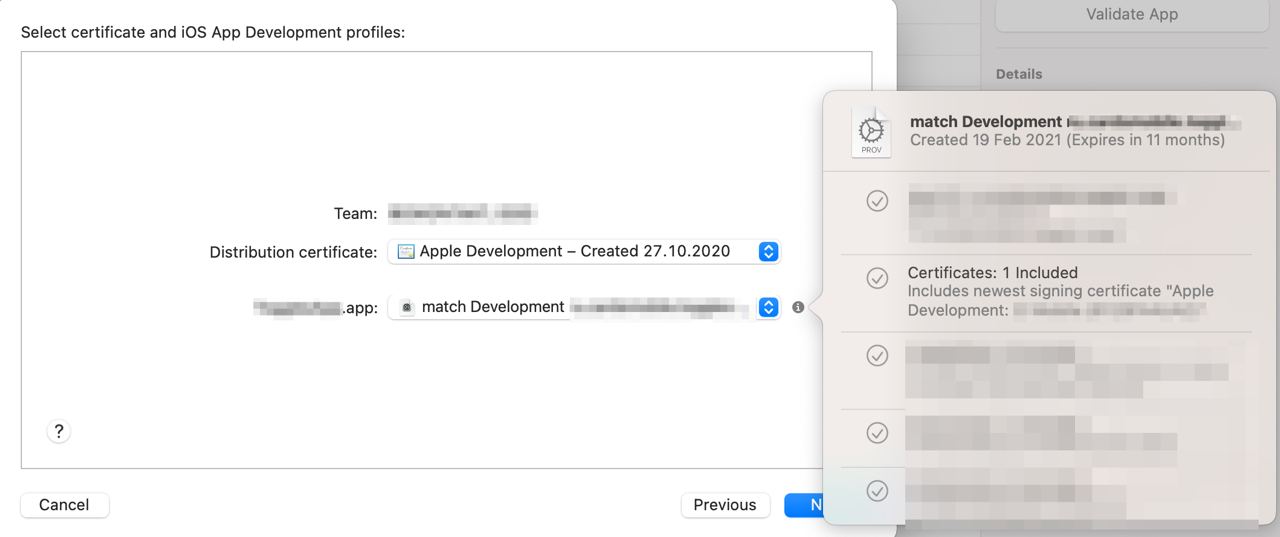Click the bottom-most checkmark circle in the popover
This screenshot has height=537, width=1280.
coord(877,491)
